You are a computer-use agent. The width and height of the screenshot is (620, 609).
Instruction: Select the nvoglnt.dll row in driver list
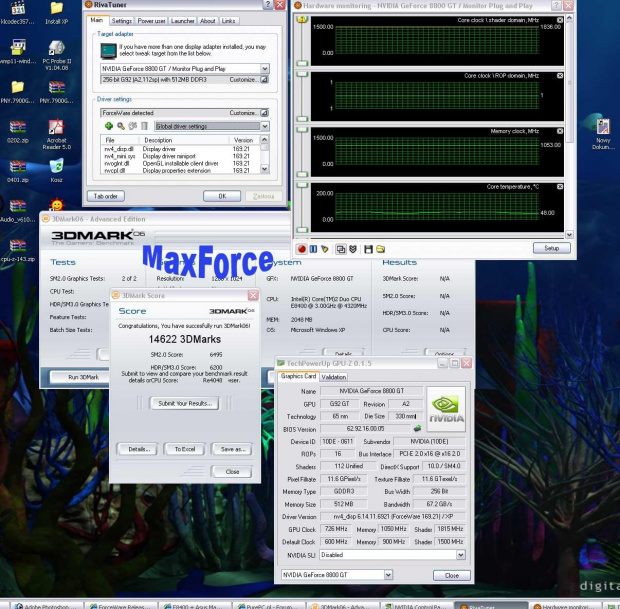(x=180, y=163)
